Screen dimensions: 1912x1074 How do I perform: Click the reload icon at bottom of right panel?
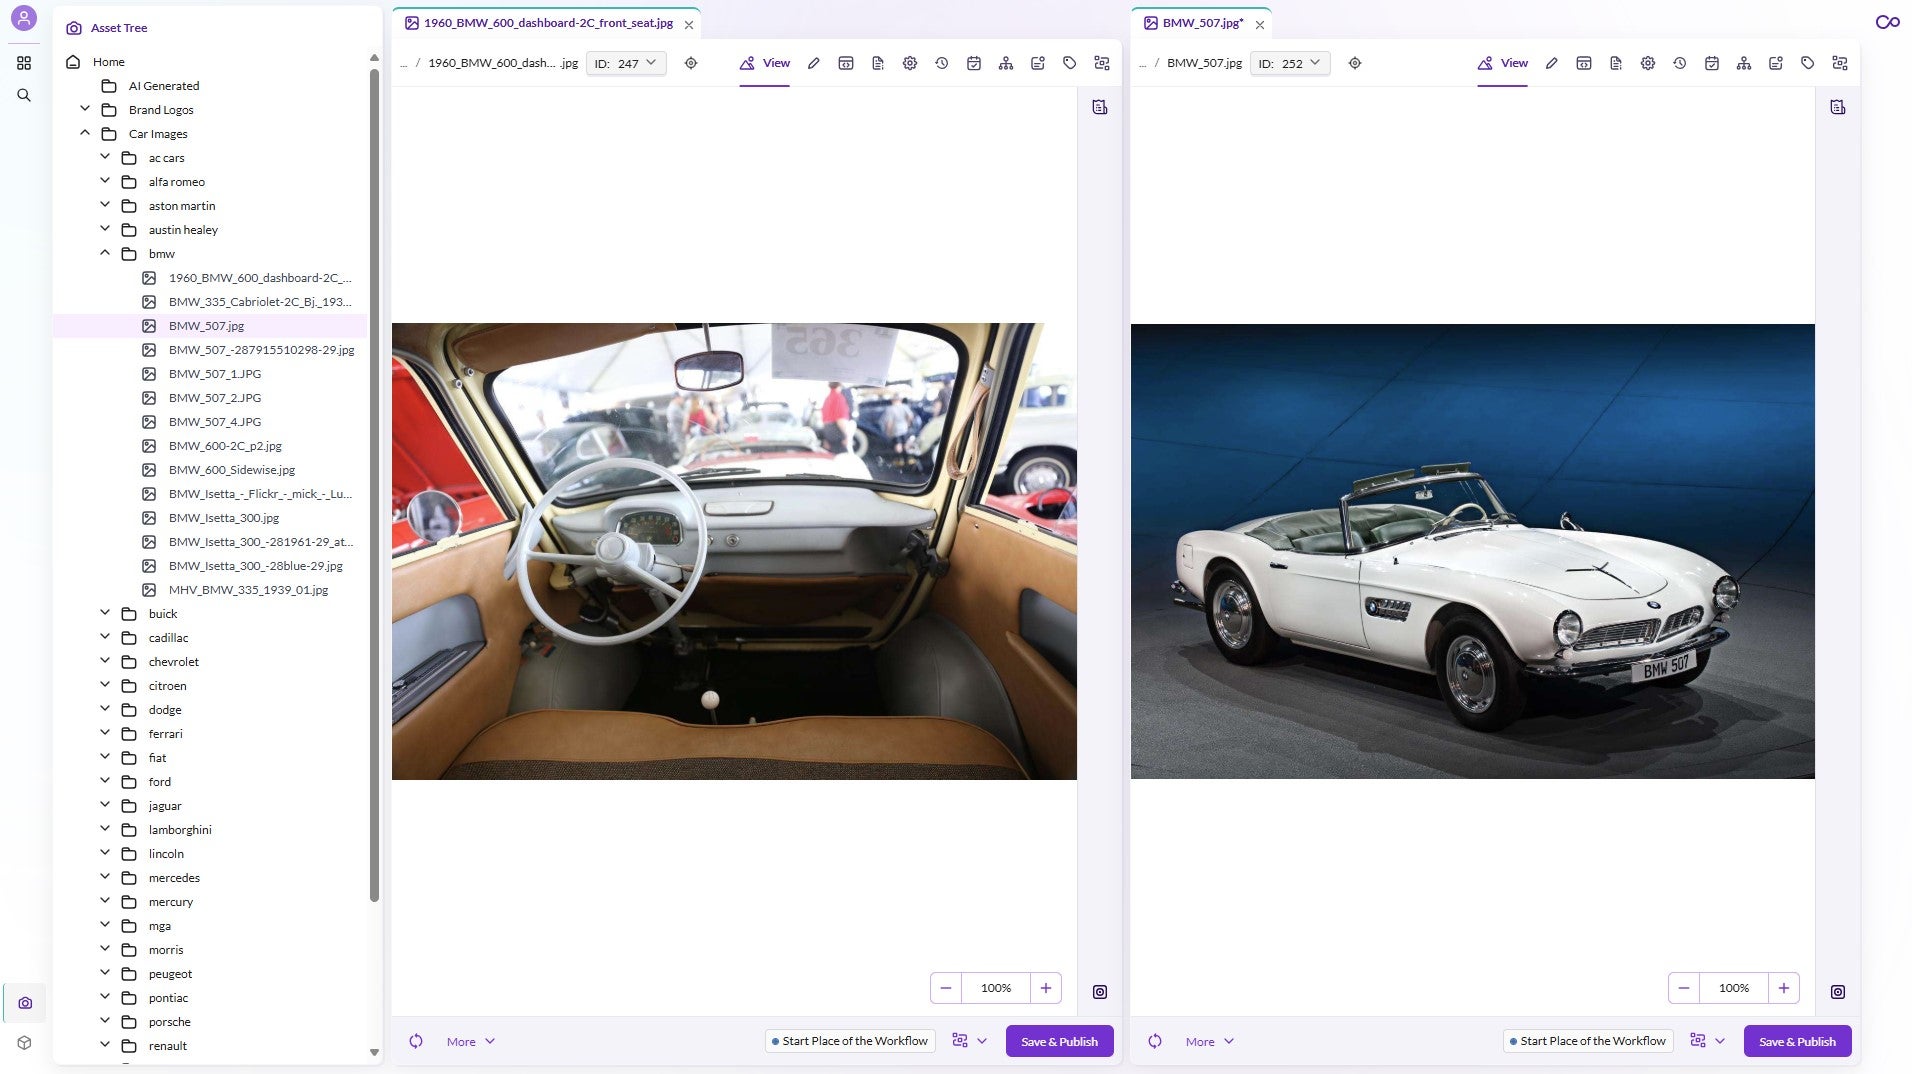1154,1041
